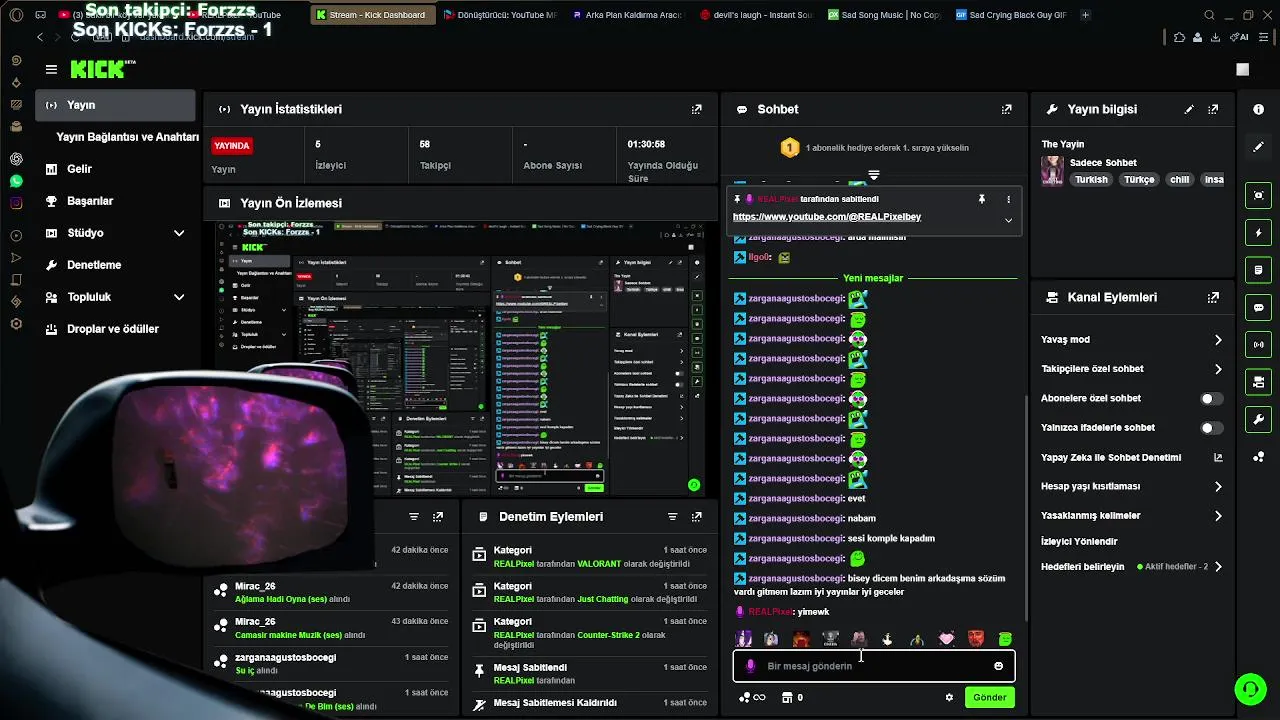Viewport: 1280px width, 720px height.
Task: Expand the pinned message dropdown arrow
Action: click(x=1008, y=220)
